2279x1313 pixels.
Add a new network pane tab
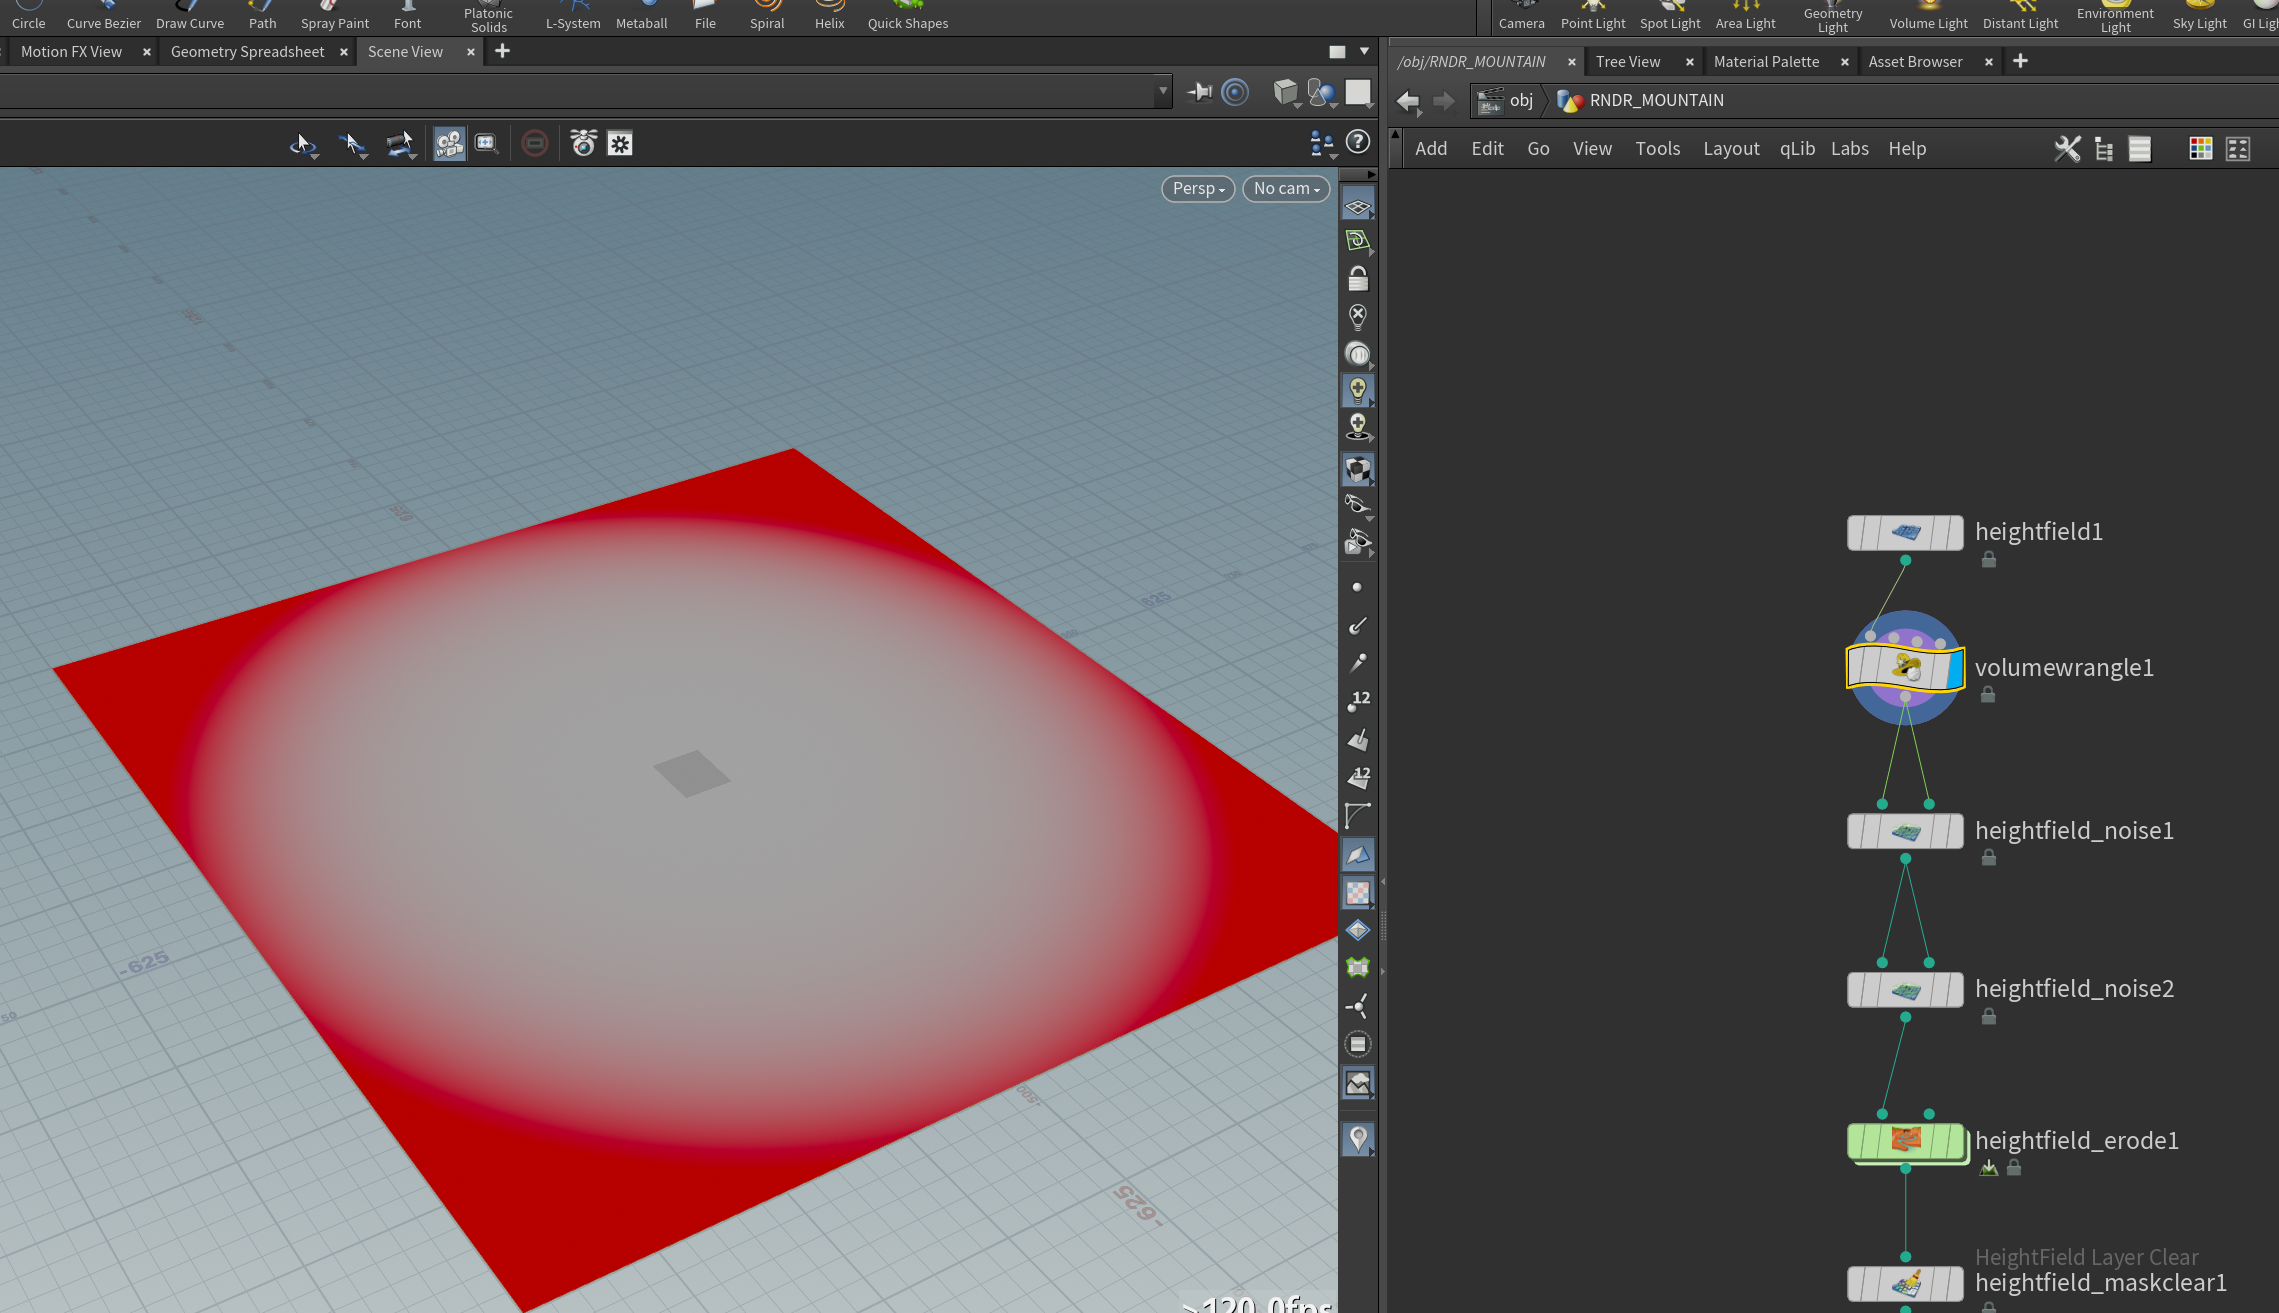click(2020, 61)
